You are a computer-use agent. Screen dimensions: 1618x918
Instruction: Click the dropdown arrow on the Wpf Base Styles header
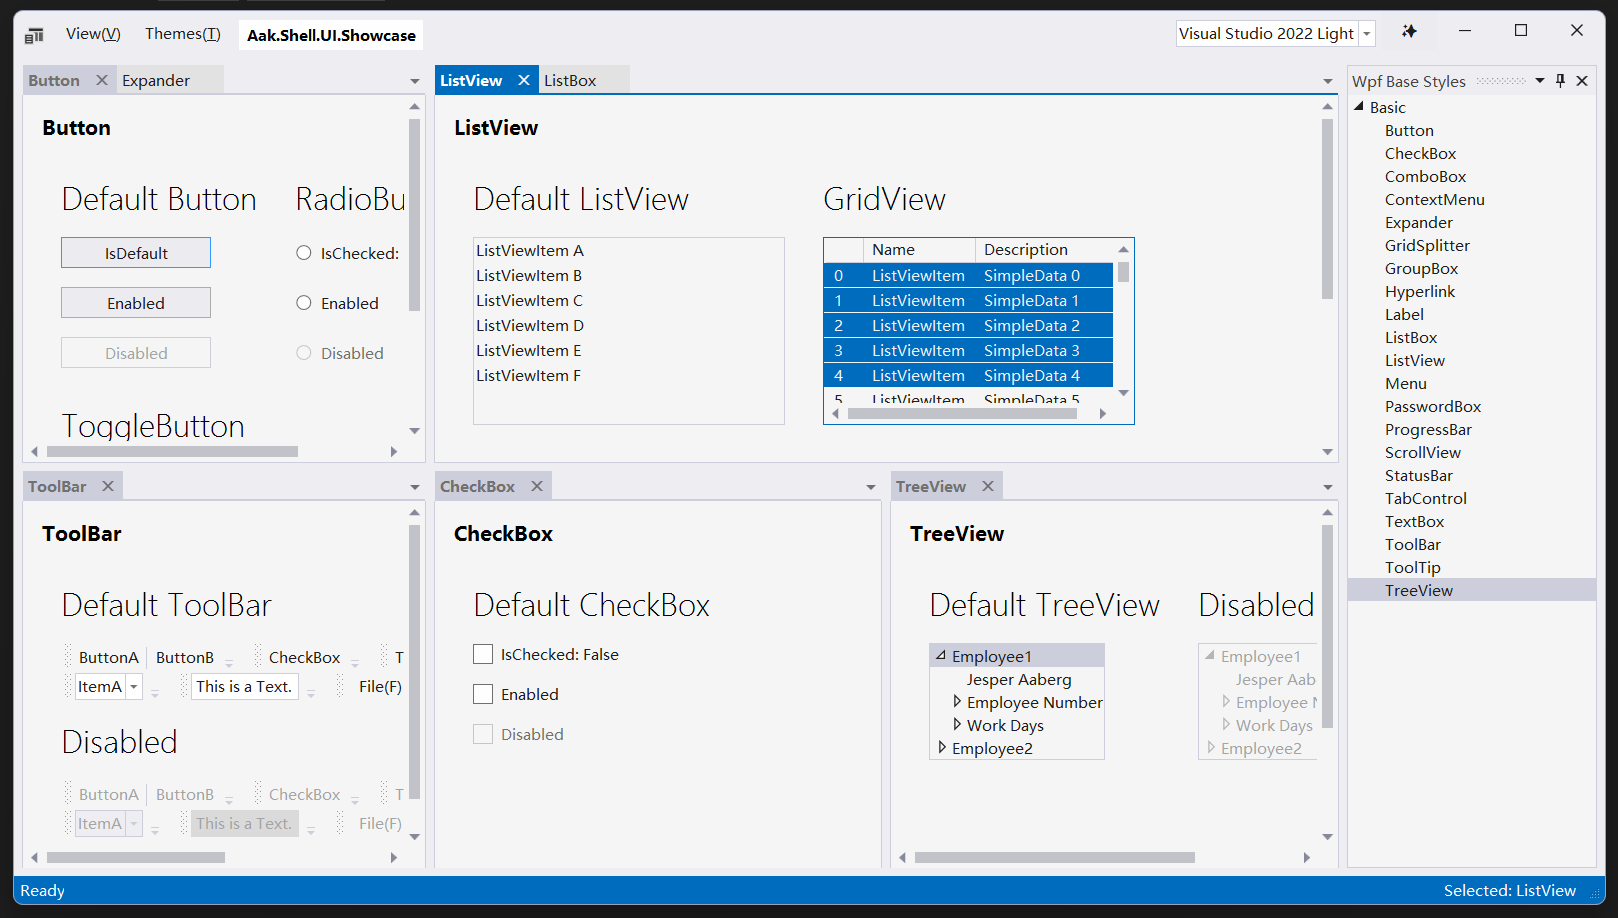1539,80
